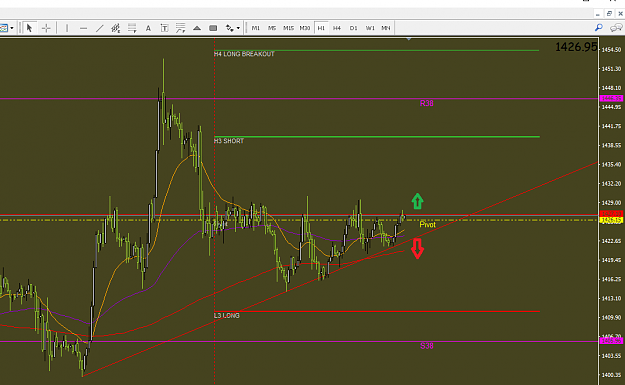The width and height of the screenshot is (625, 385).
Task: Switch chart to W1 weekly timeframe
Action: (x=370, y=28)
